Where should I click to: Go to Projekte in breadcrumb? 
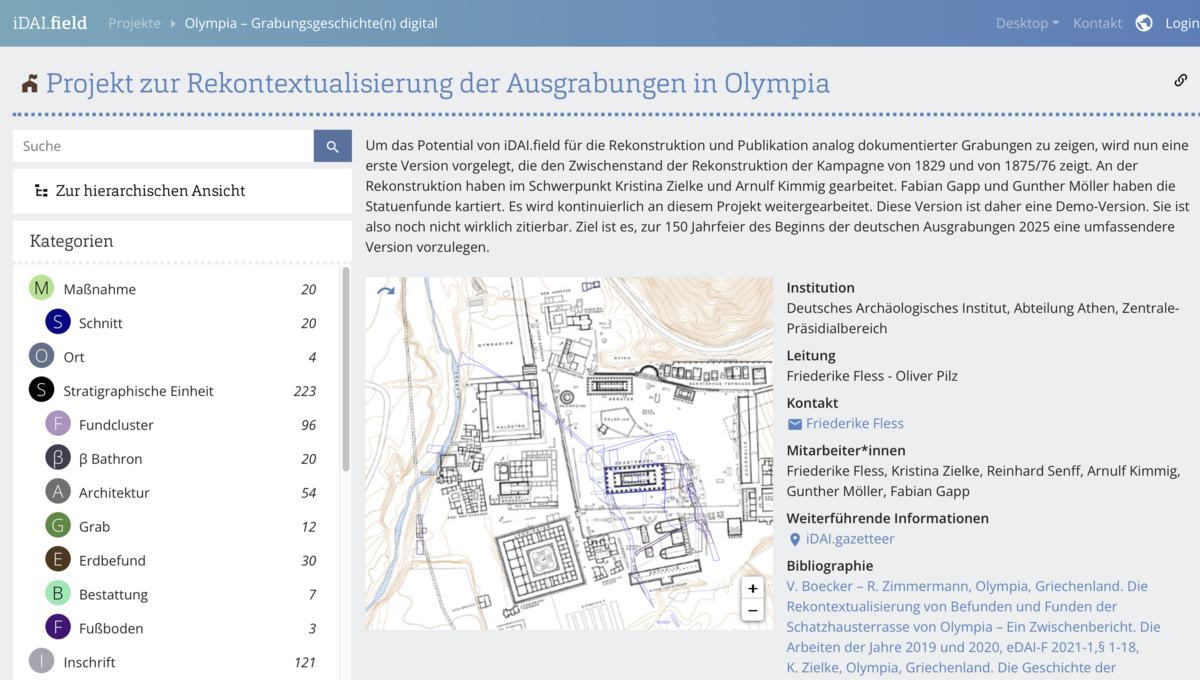[134, 23]
